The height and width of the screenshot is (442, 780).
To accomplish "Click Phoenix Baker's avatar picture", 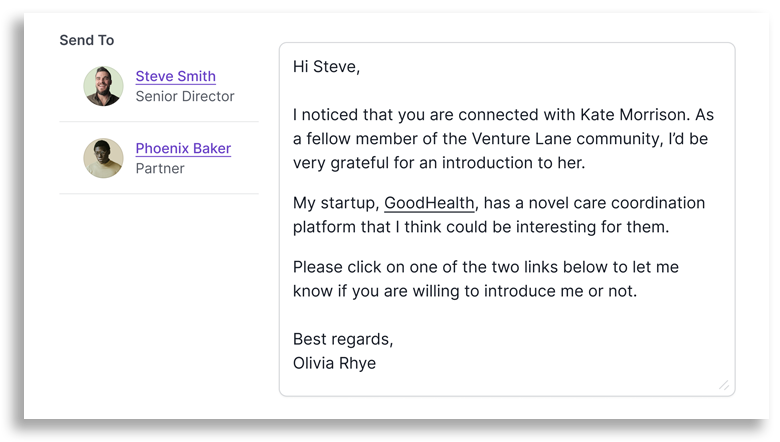I will 103,158.
